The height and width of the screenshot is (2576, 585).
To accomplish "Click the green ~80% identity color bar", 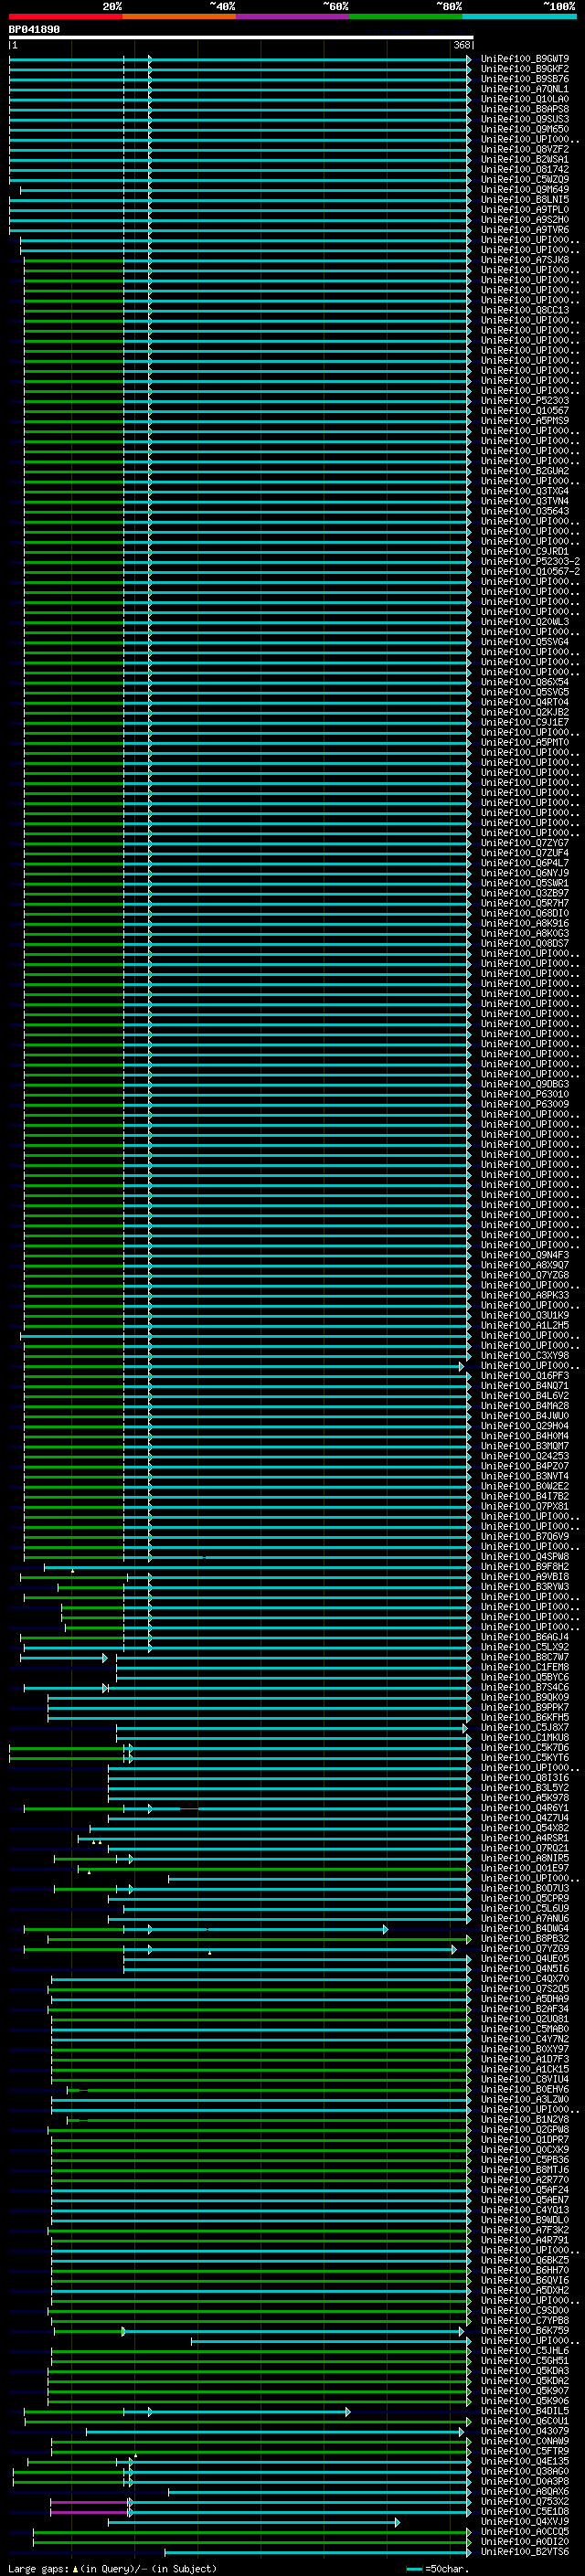I will tap(406, 16).
